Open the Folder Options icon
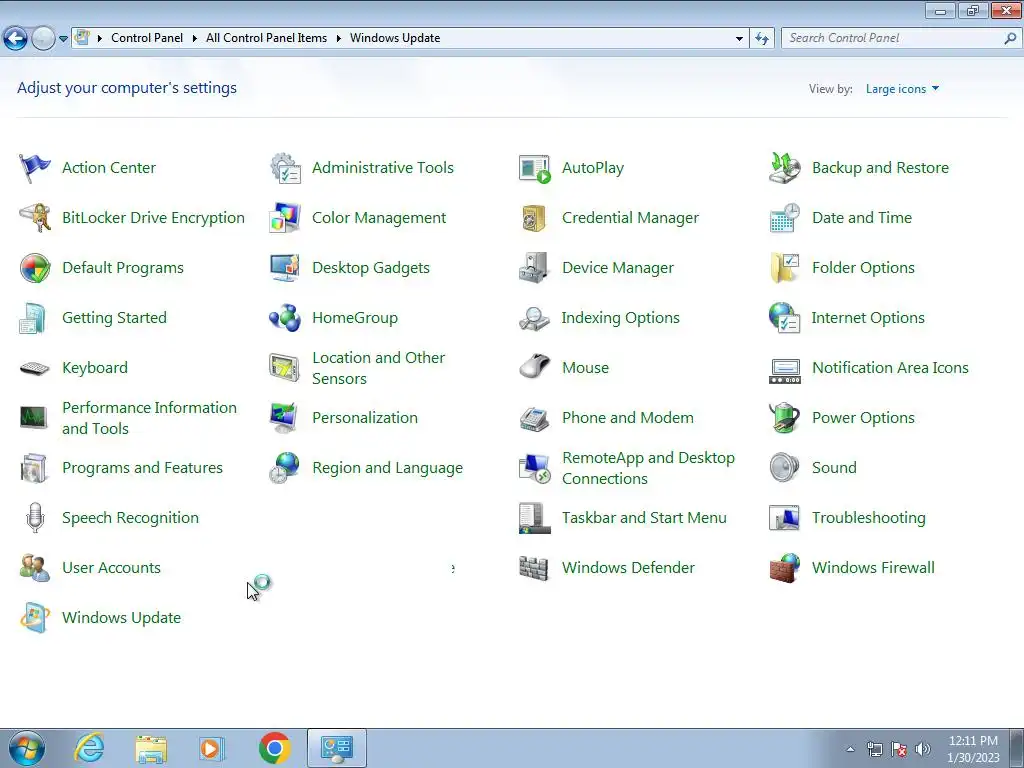This screenshot has width=1024, height=768. (x=784, y=268)
